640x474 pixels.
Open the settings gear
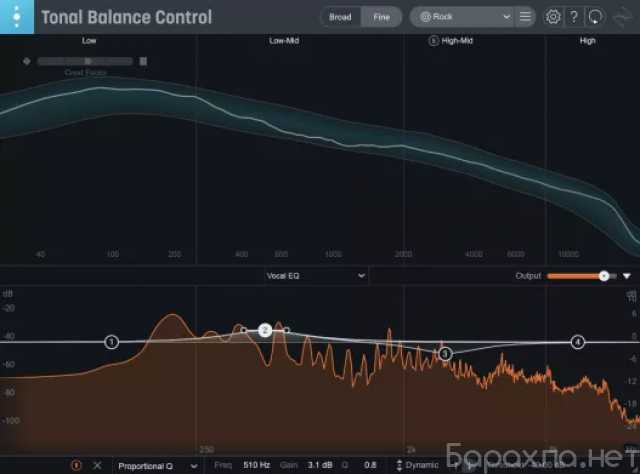click(x=553, y=17)
